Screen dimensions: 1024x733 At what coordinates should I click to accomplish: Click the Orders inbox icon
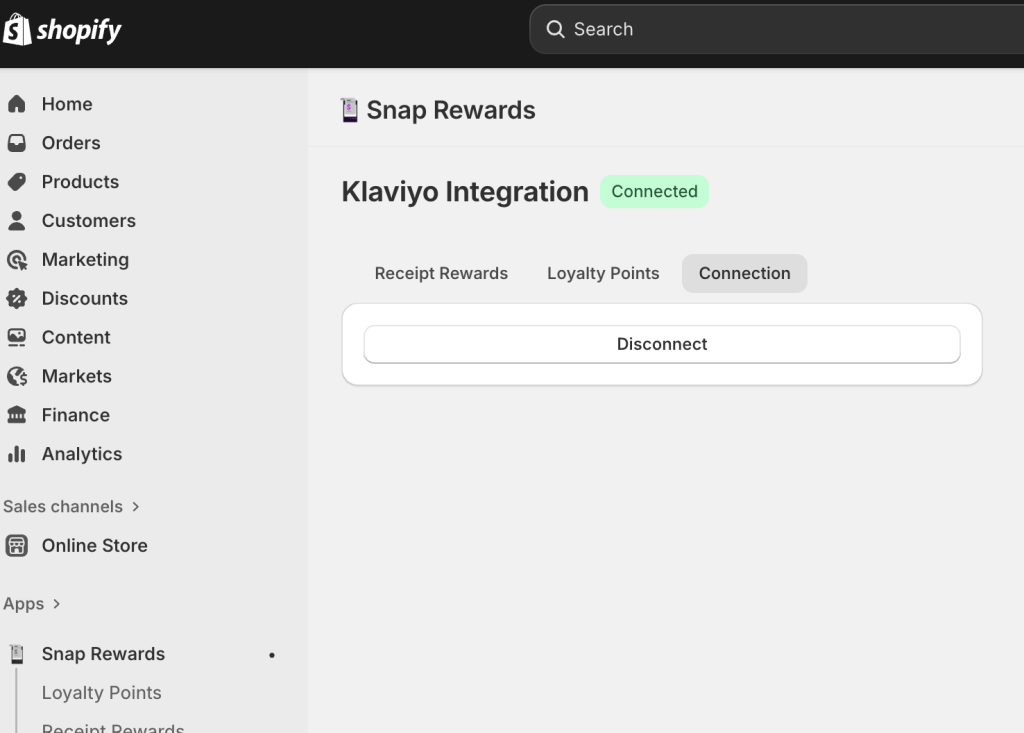tap(16, 143)
